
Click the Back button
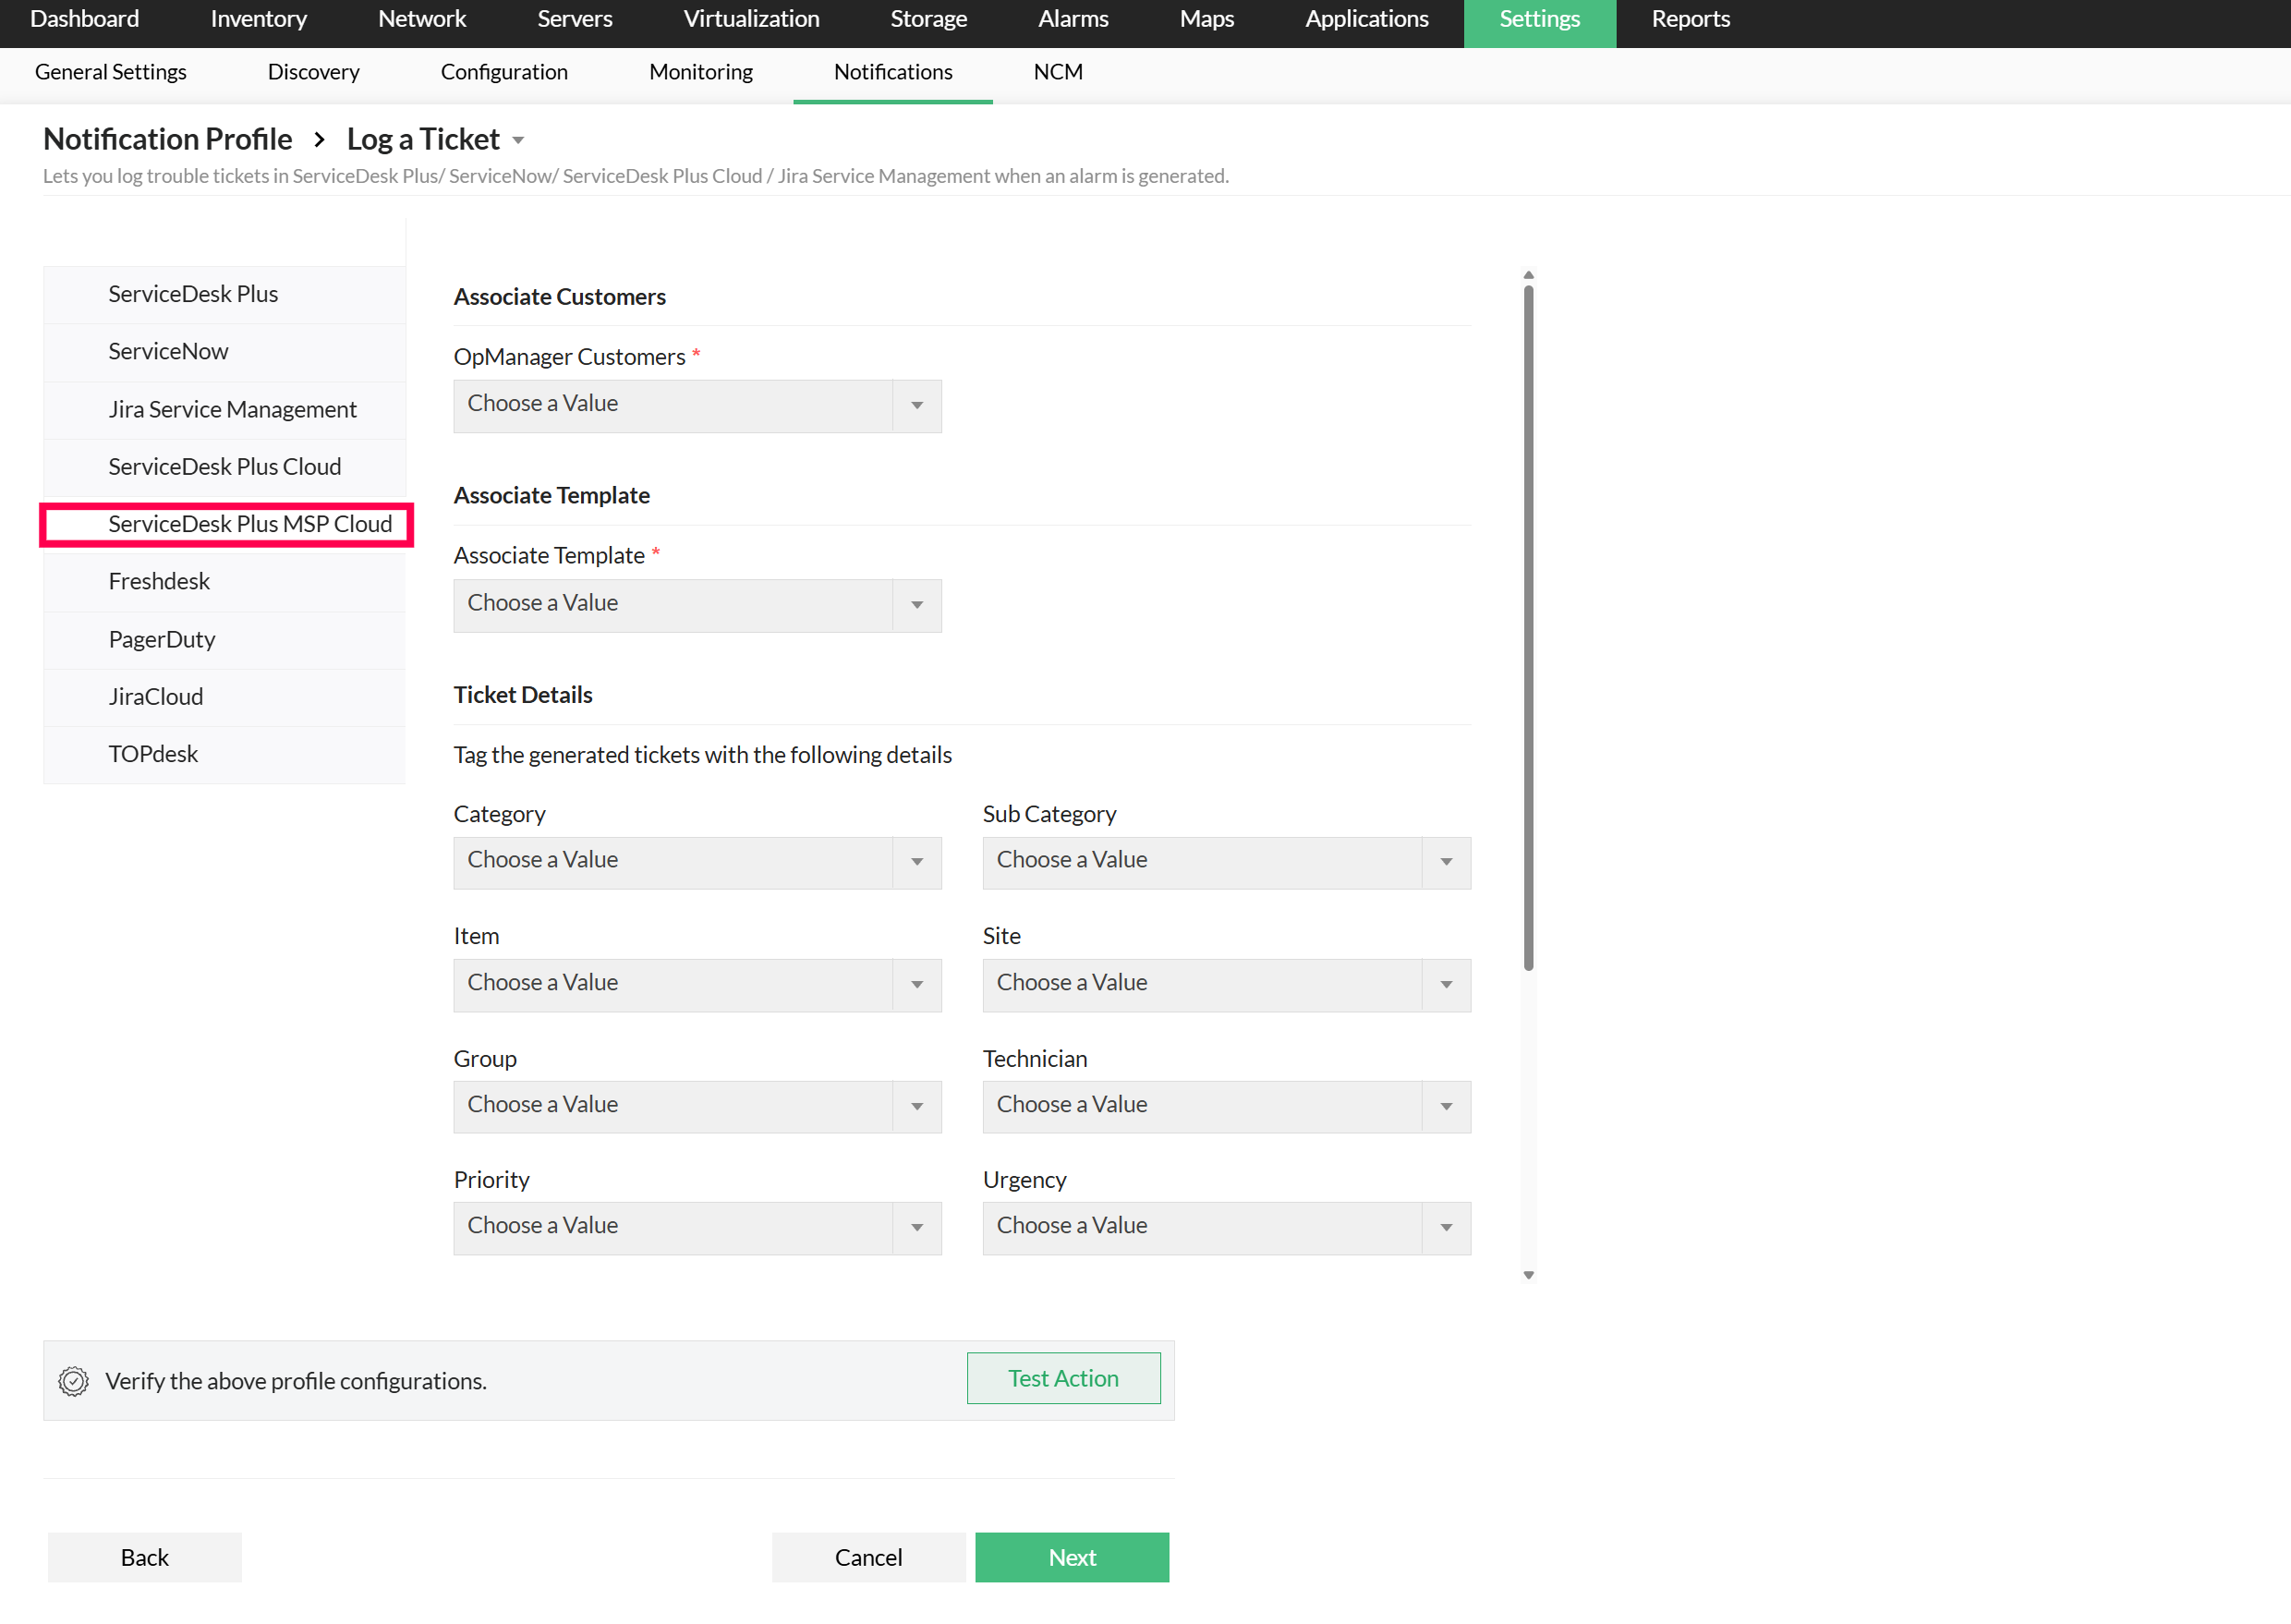coord(145,1557)
